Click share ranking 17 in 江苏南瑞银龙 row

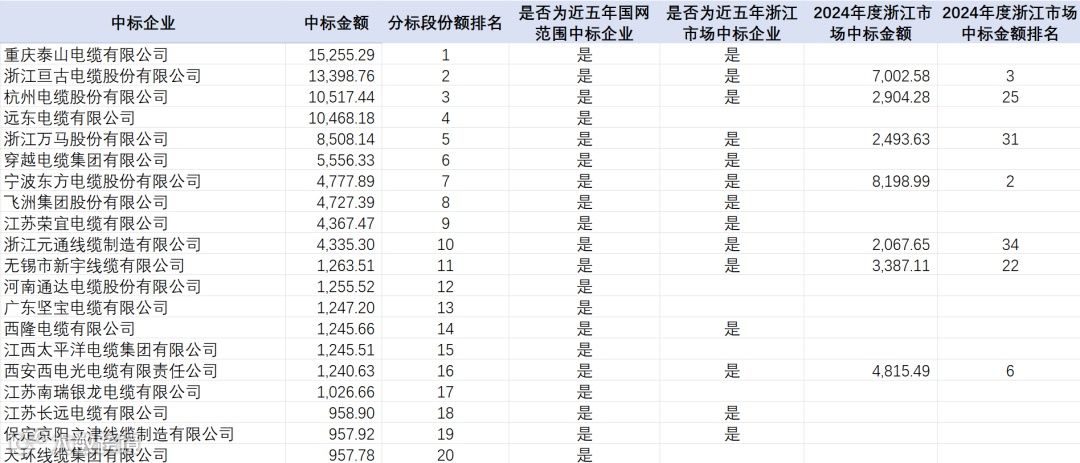(x=446, y=392)
